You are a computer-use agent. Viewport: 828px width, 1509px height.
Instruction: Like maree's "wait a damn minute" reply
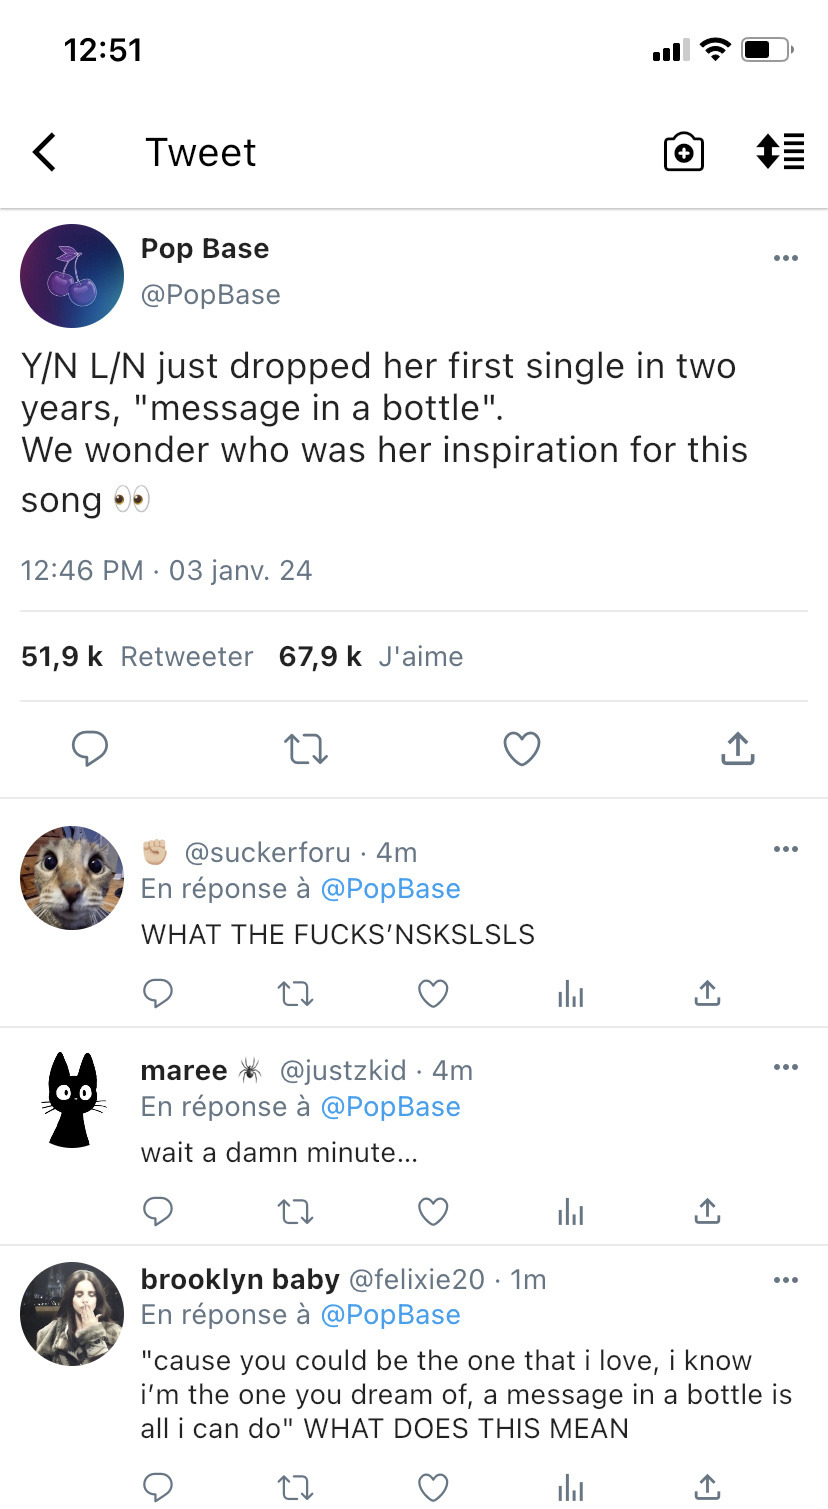coord(433,1211)
